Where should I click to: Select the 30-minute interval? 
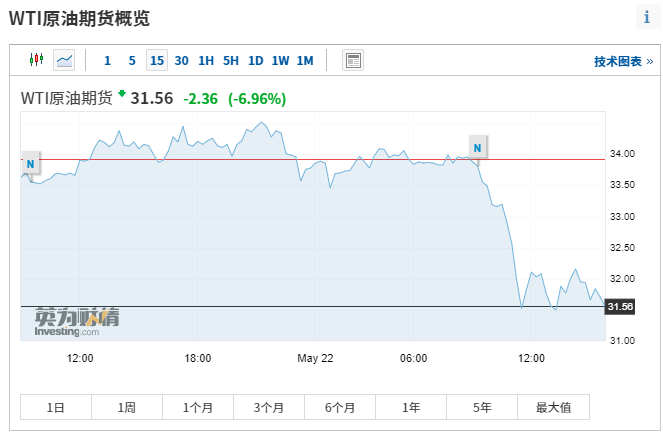point(181,61)
